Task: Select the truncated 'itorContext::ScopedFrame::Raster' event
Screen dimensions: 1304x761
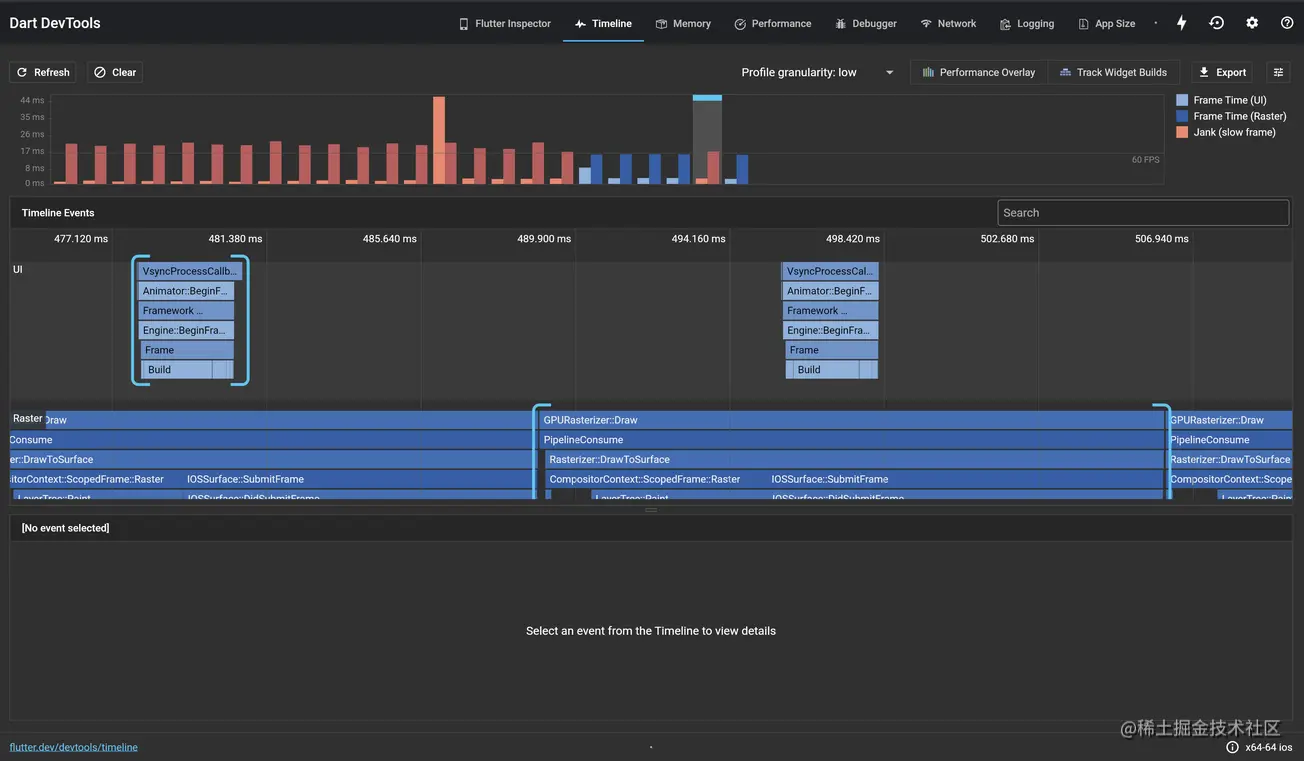Action: point(94,479)
